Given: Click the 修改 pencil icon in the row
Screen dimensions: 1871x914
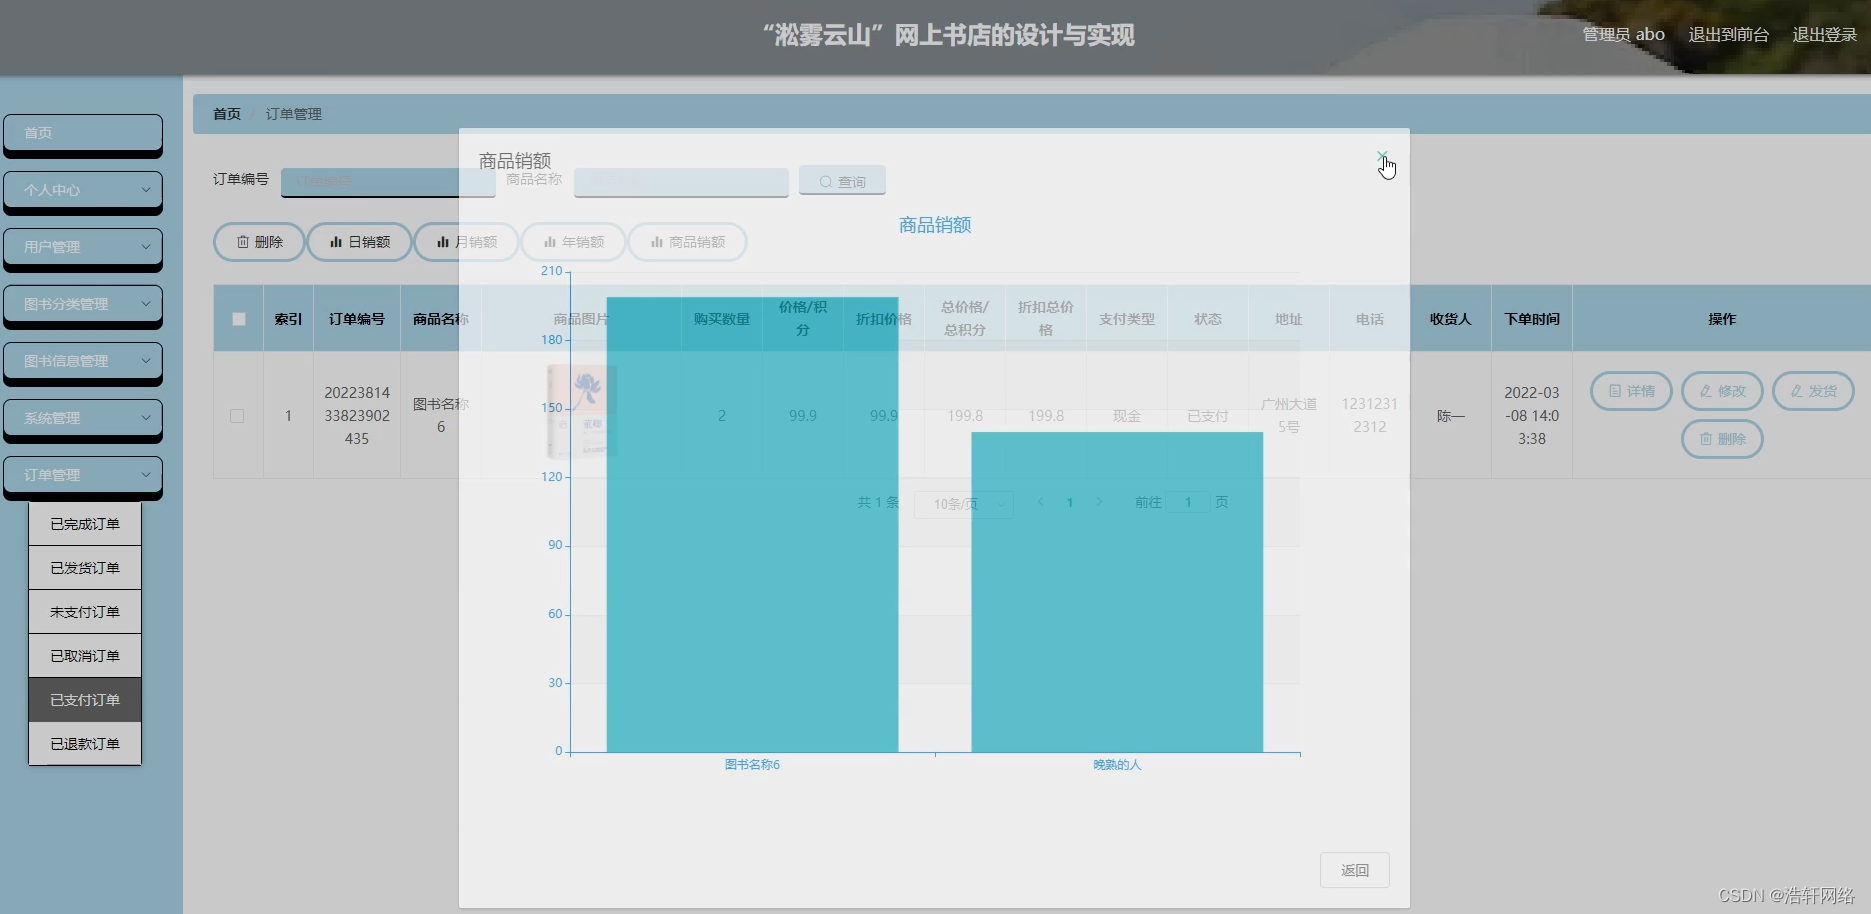Looking at the screenshot, I should [x=1705, y=391].
